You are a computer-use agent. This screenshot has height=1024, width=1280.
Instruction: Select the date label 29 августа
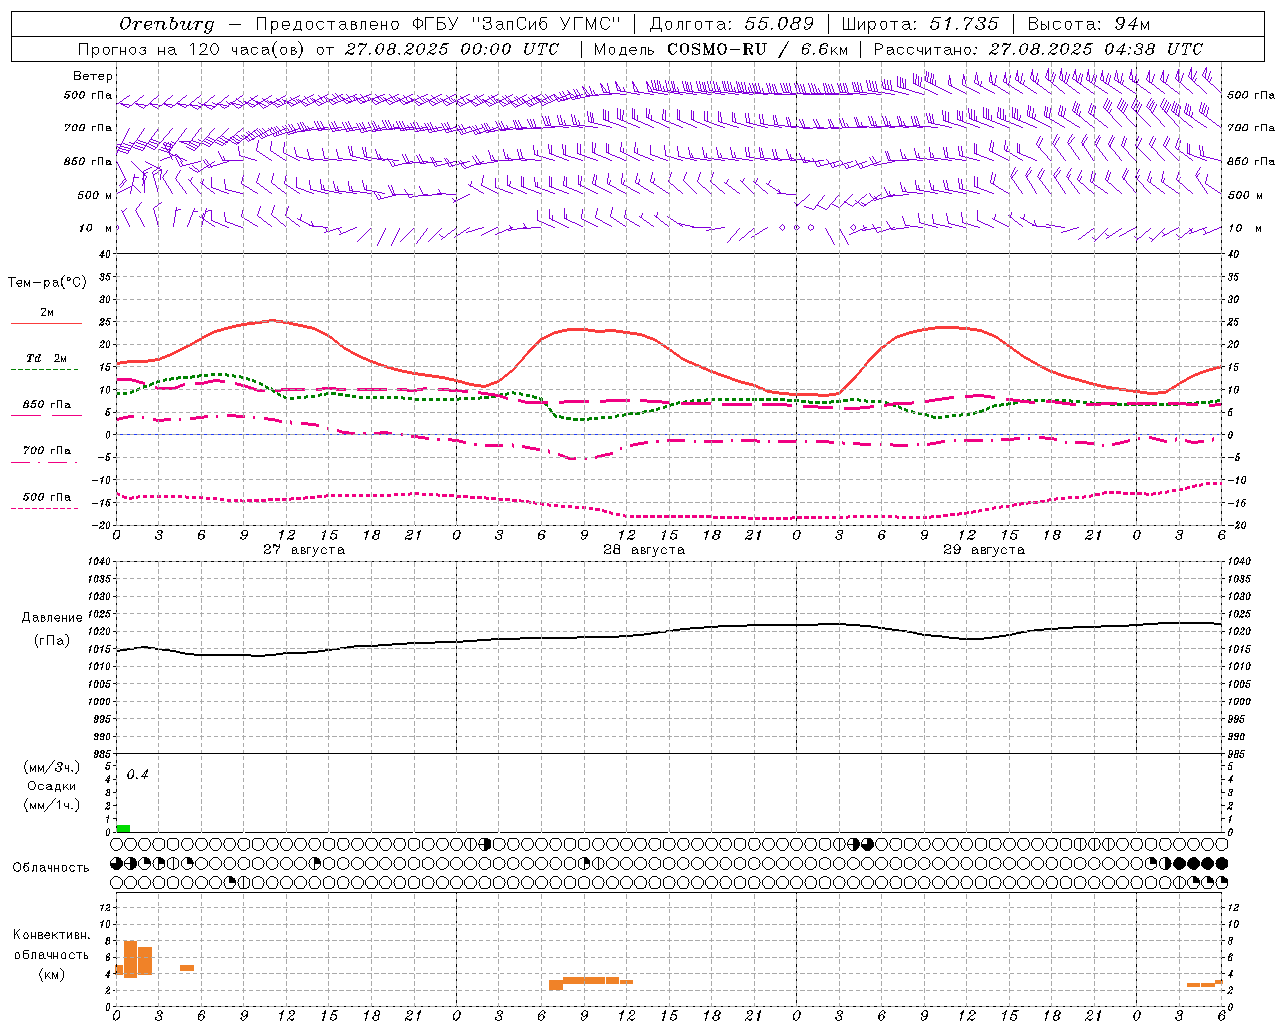coord(984,550)
